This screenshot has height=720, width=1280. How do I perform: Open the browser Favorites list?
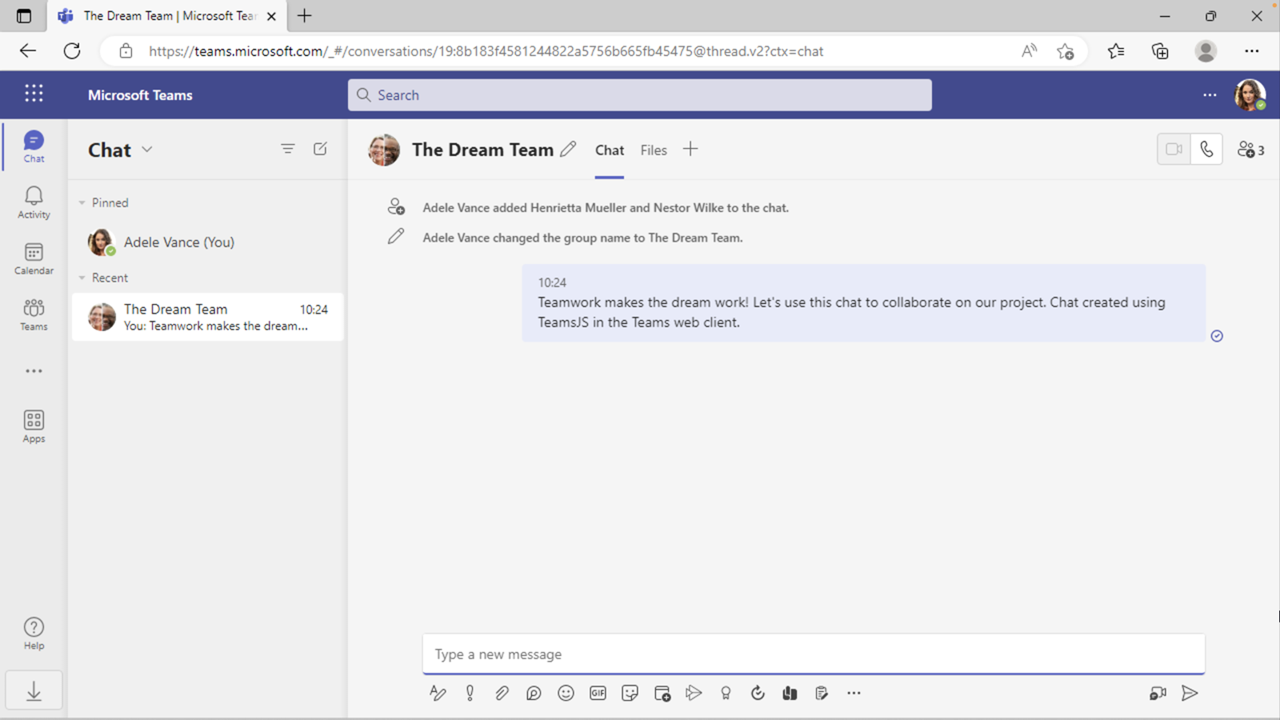click(x=1116, y=51)
